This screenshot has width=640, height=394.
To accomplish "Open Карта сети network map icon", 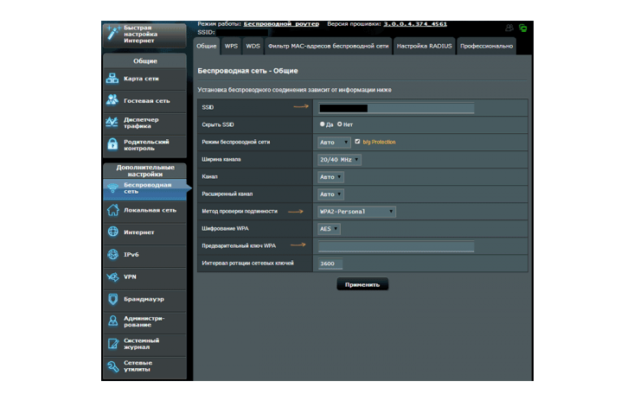I will click(112, 78).
